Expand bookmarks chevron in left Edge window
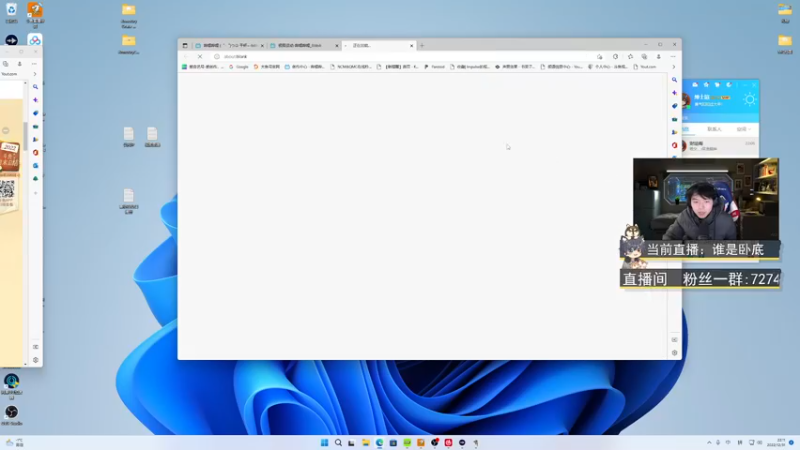Viewport: 800px width, 450px height. pyautogui.click(x=35, y=74)
